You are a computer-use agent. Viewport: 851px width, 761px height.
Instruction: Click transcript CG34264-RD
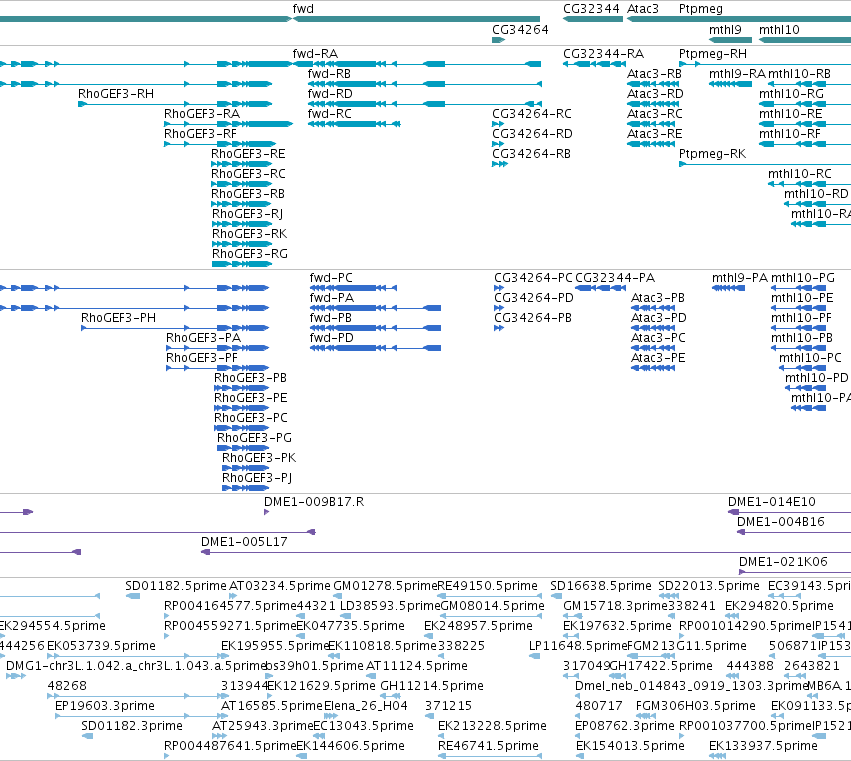(498, 144)
